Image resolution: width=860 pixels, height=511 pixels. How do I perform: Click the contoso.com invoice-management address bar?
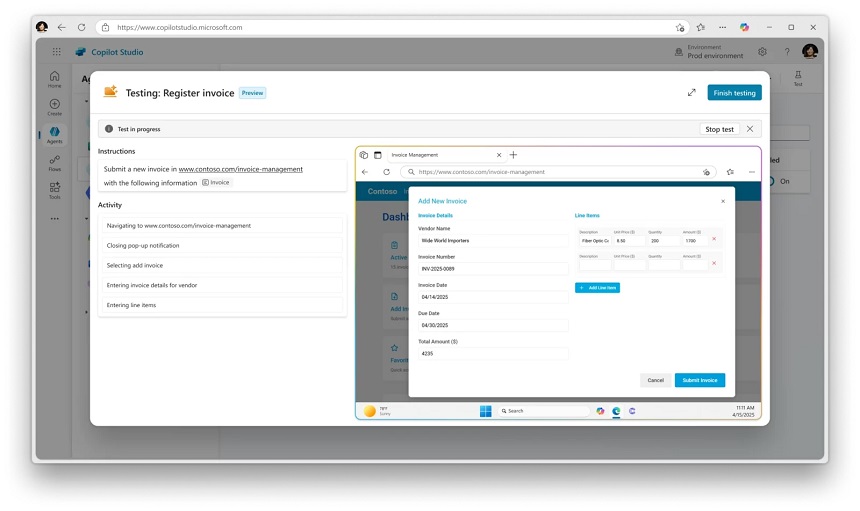[558, 172]
